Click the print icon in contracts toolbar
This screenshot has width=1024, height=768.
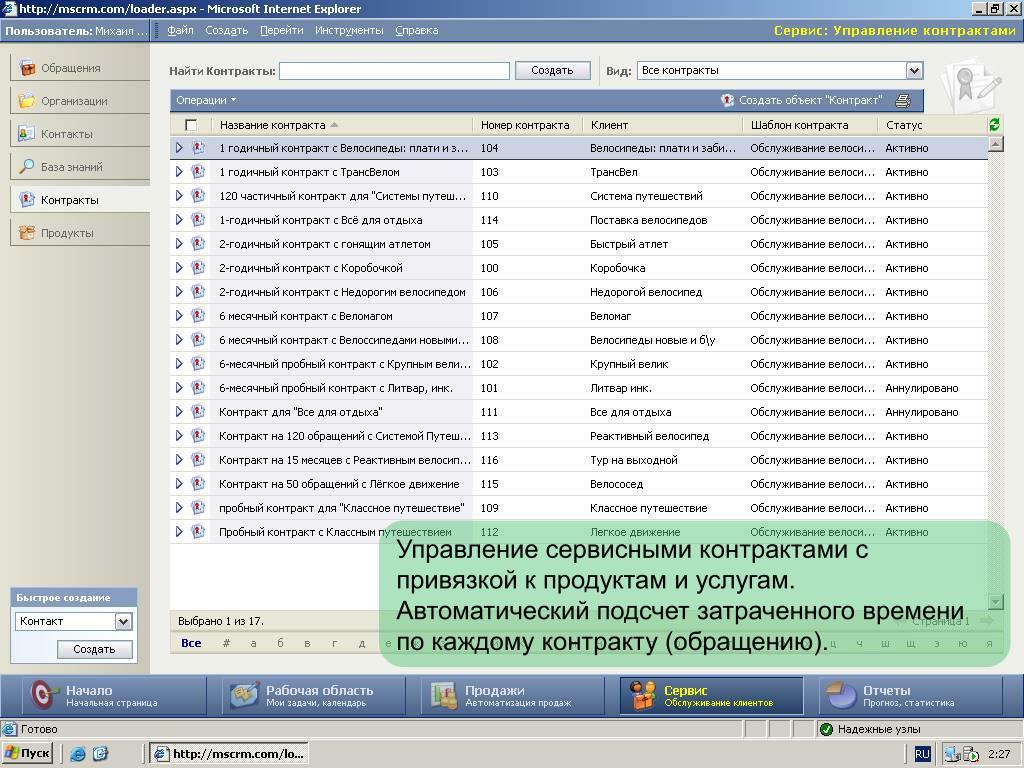coord(903,100)
